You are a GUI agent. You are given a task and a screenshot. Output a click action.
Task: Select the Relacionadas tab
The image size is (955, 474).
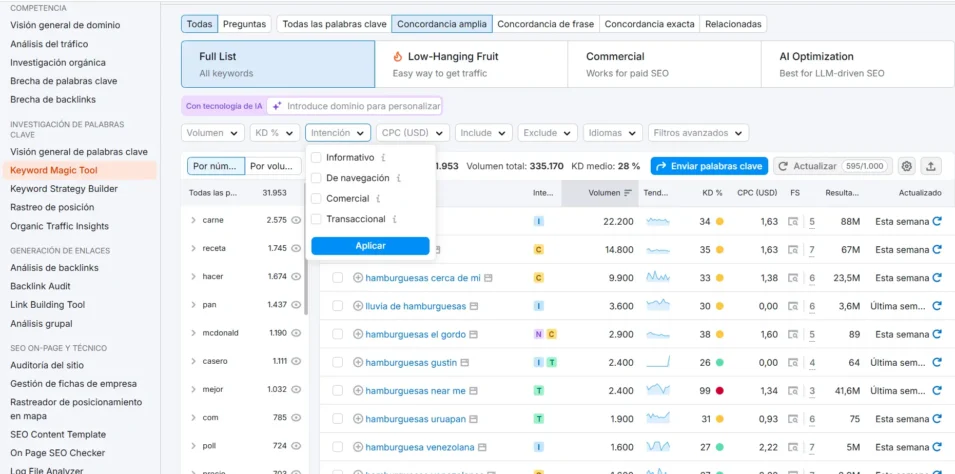pyautogui.click(x=733, y=24)
